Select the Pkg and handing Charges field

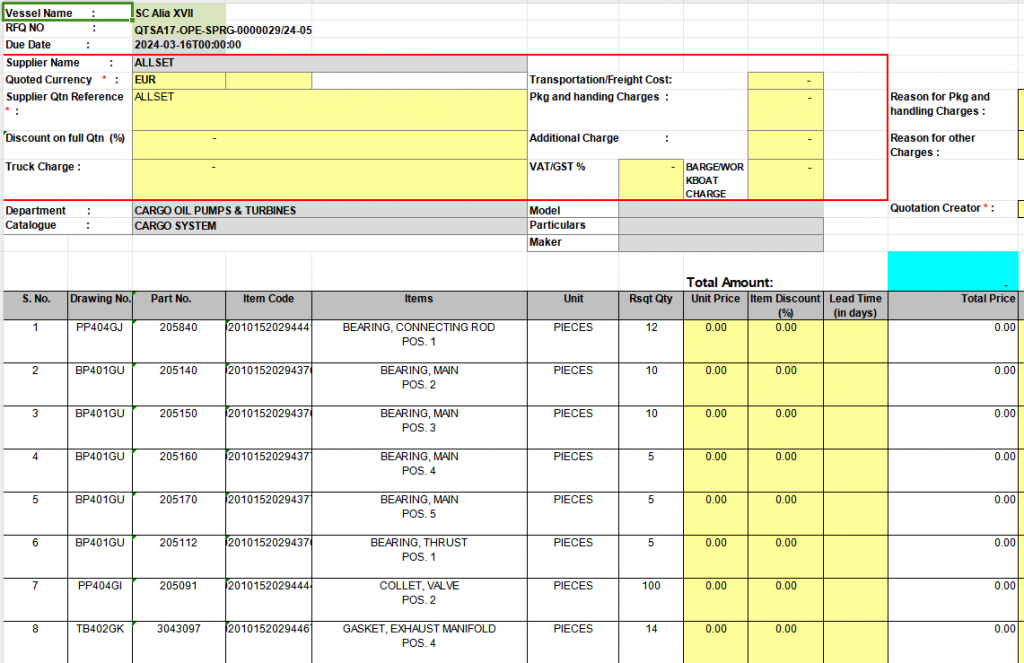[785, 109]
